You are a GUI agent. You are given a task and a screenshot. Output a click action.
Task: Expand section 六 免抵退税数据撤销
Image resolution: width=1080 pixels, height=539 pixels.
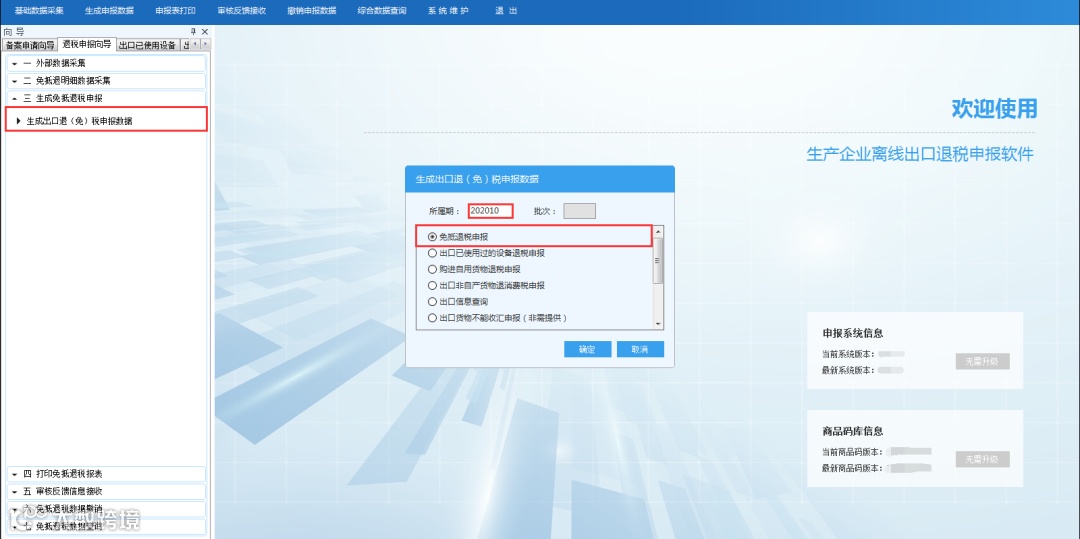coord(107,509)
